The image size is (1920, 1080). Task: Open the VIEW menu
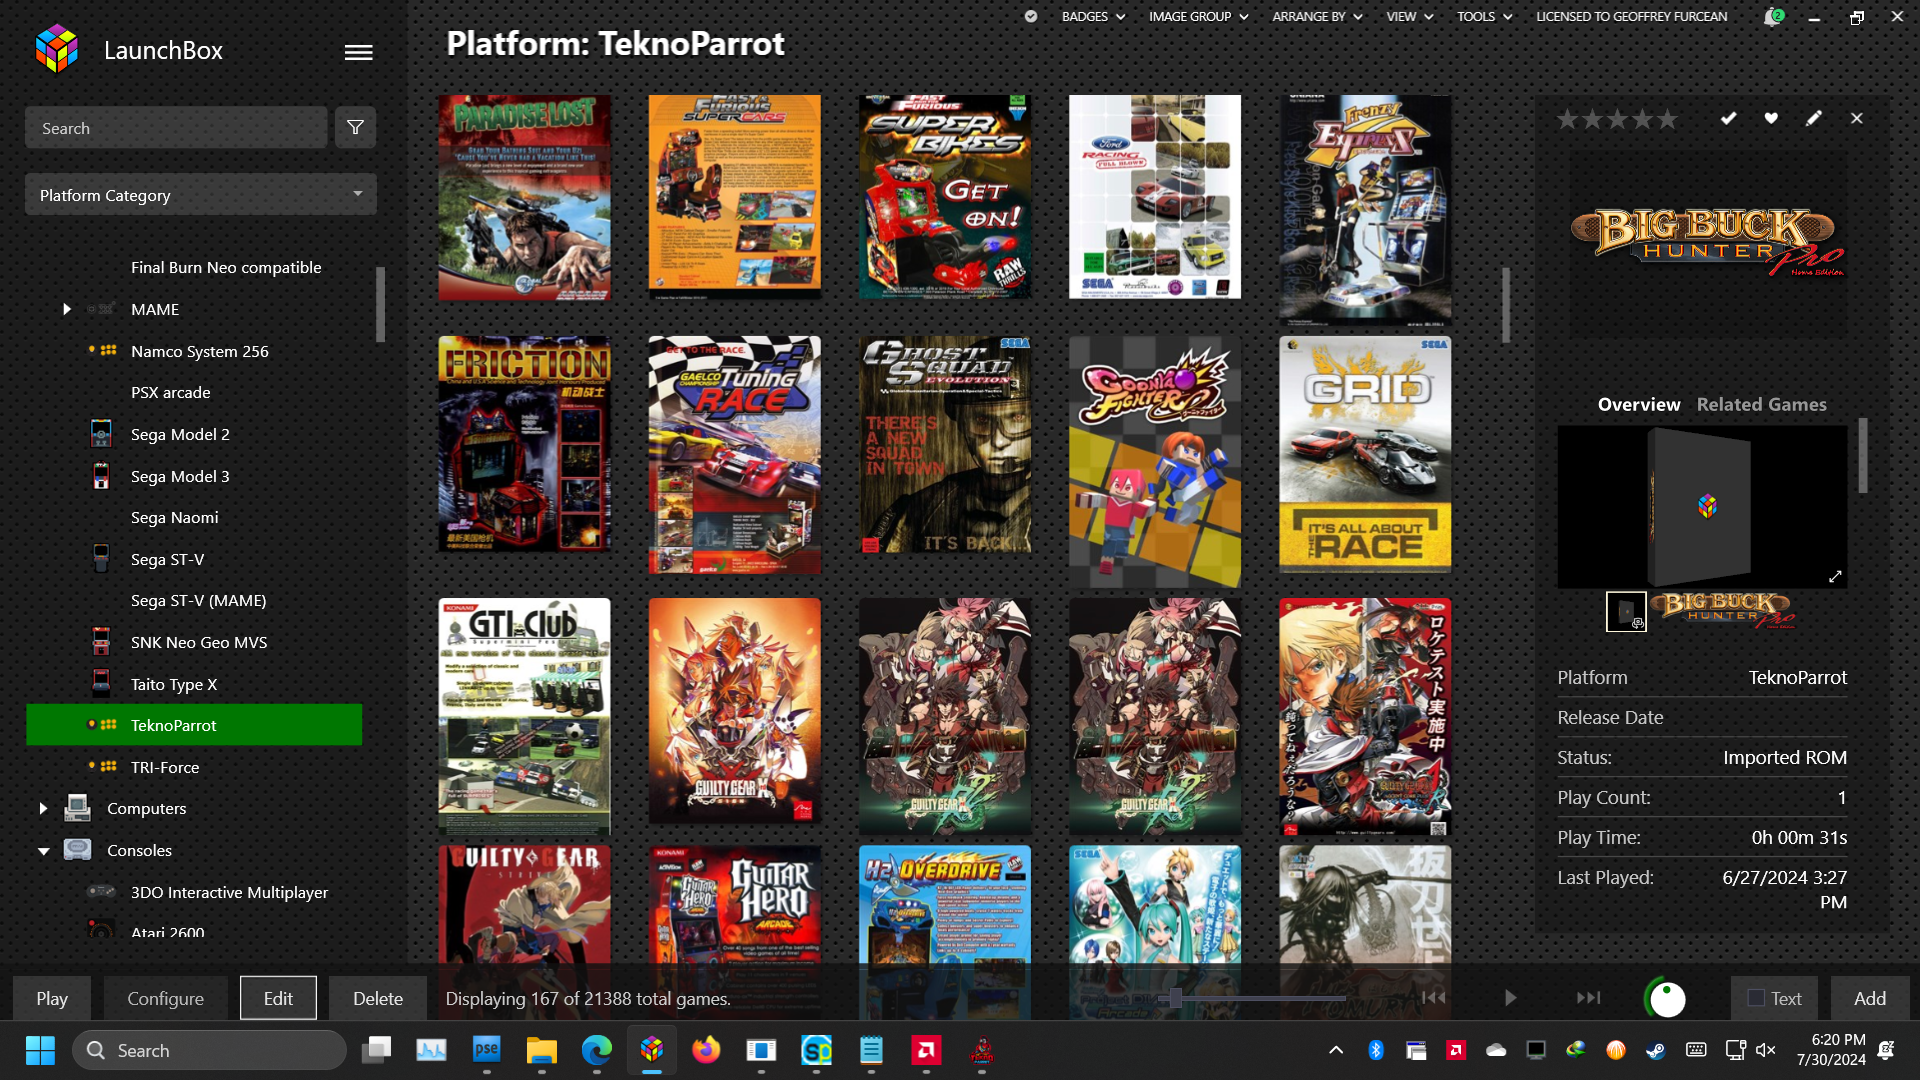tap(1409, 17)
